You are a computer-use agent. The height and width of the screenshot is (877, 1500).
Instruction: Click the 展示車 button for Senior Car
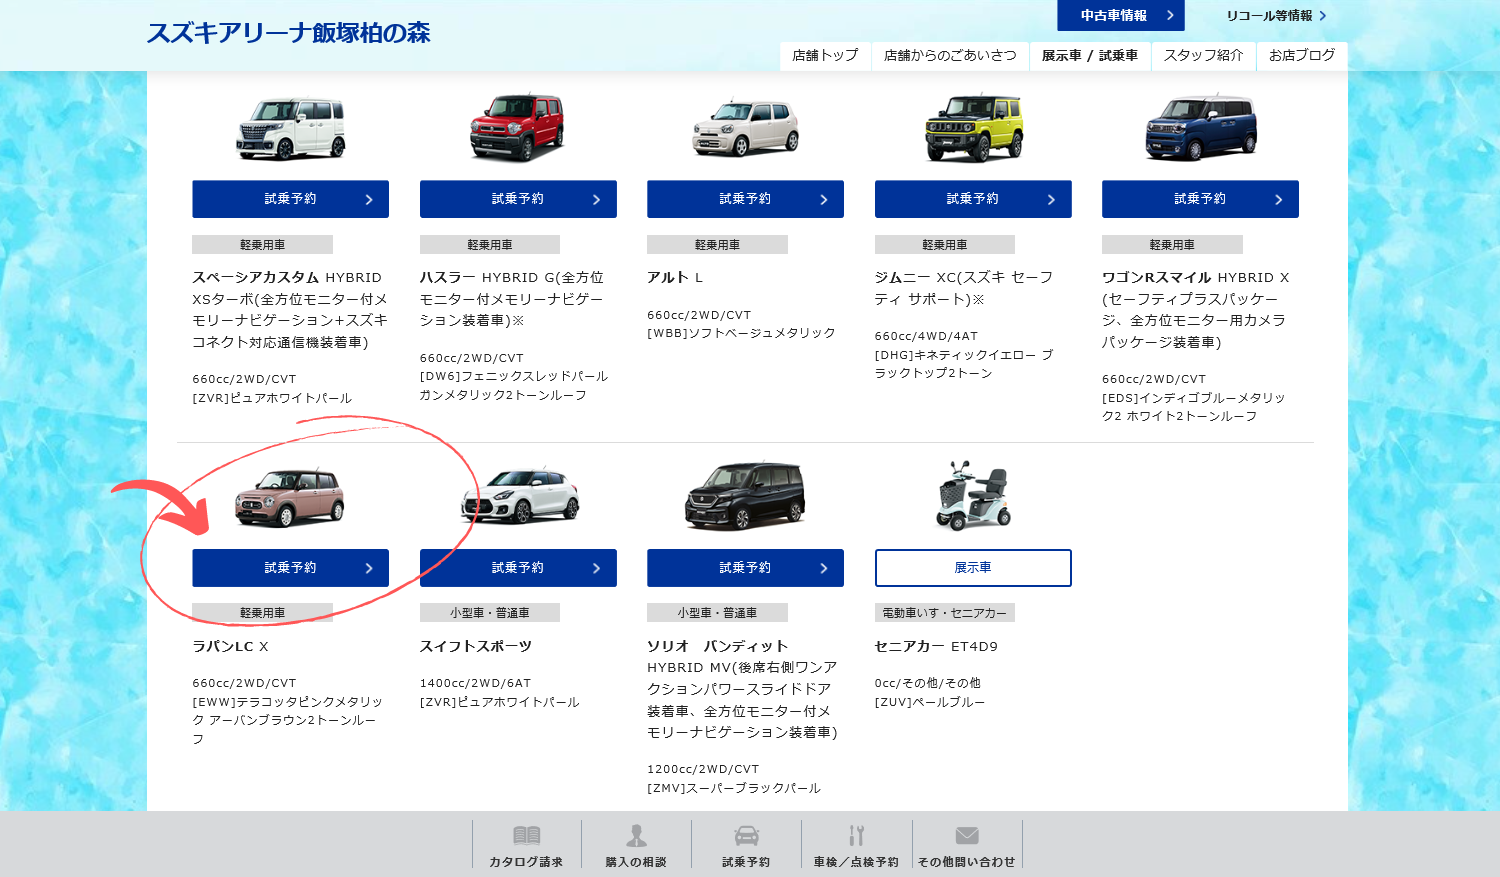click(x=973, y=568)
